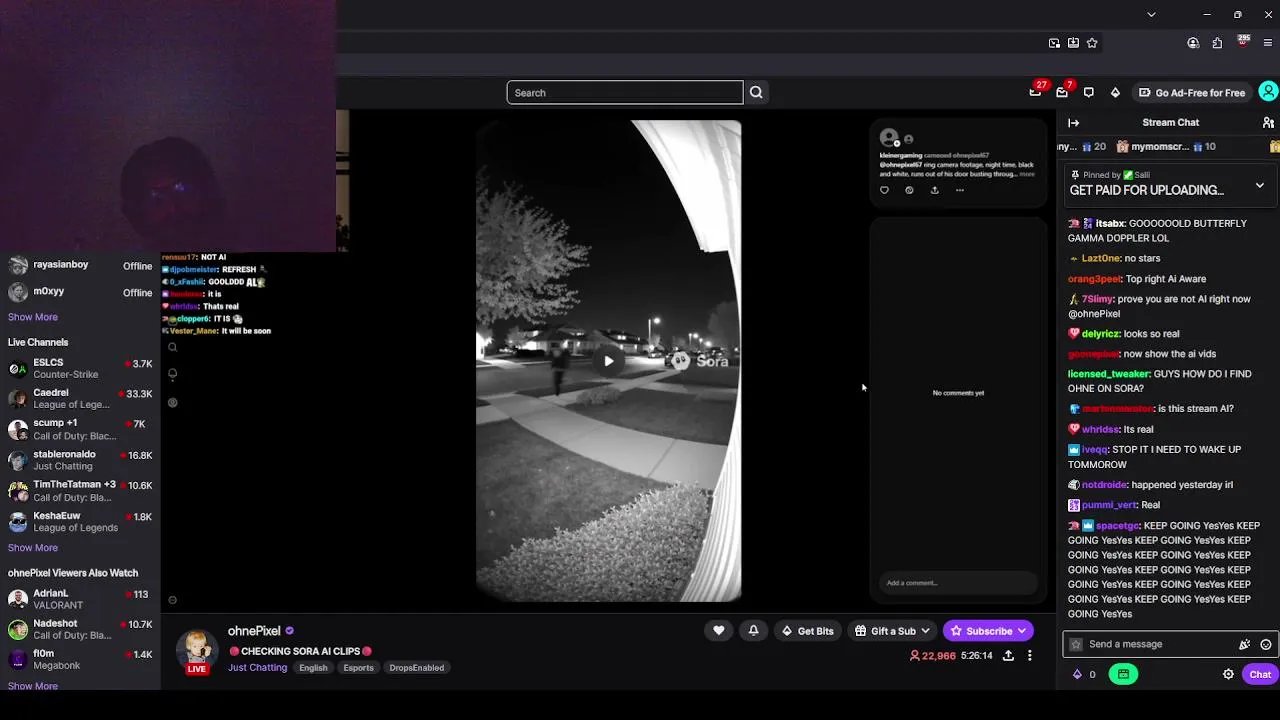Open the stream three-dot options menu

(1029, 656)
